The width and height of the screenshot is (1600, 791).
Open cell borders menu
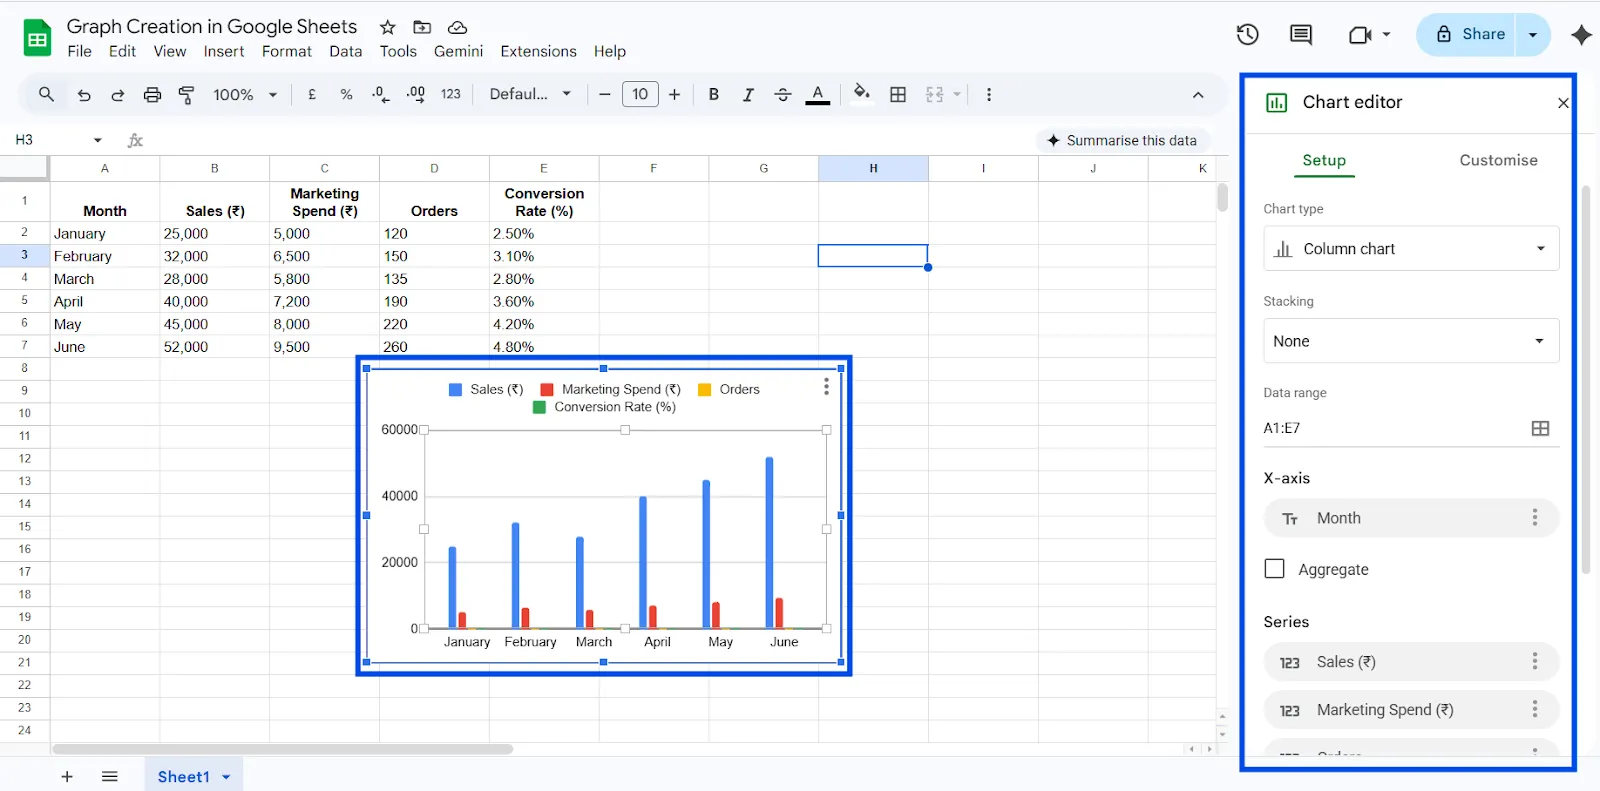click(x=898, y=94)
